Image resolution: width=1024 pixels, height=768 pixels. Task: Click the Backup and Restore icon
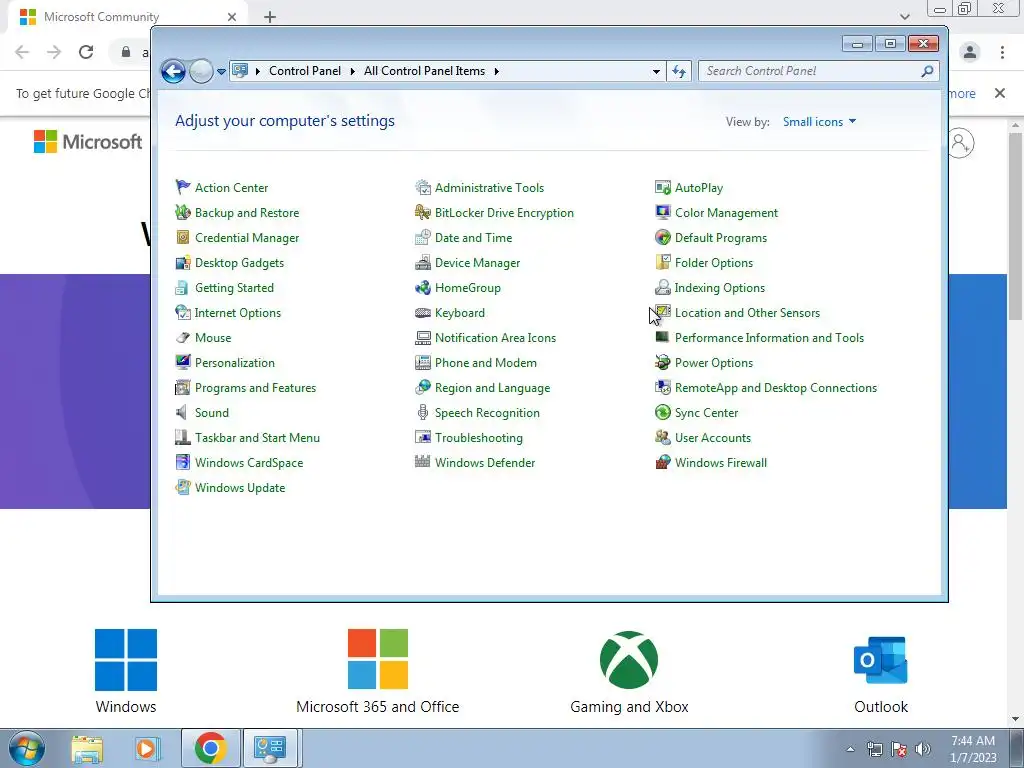pyautogui.click(x=183, y=212)
